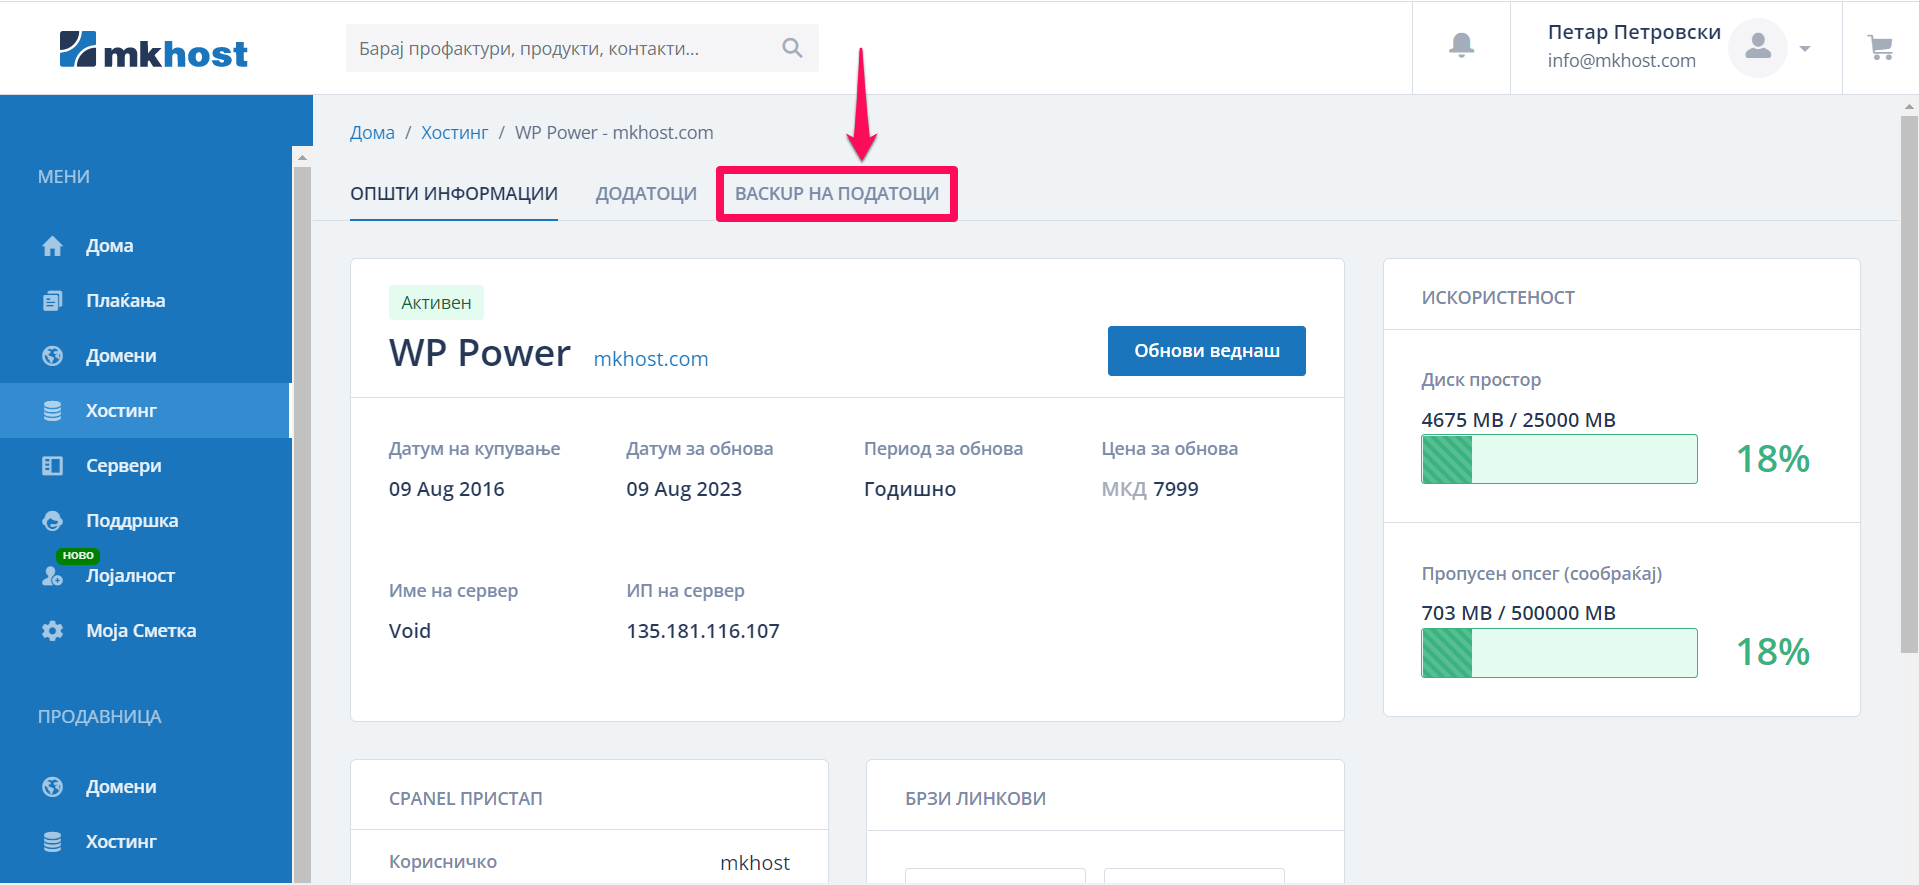
Task: Expand the user account dropdown arrow
Action: click(x=1805, y=48)
